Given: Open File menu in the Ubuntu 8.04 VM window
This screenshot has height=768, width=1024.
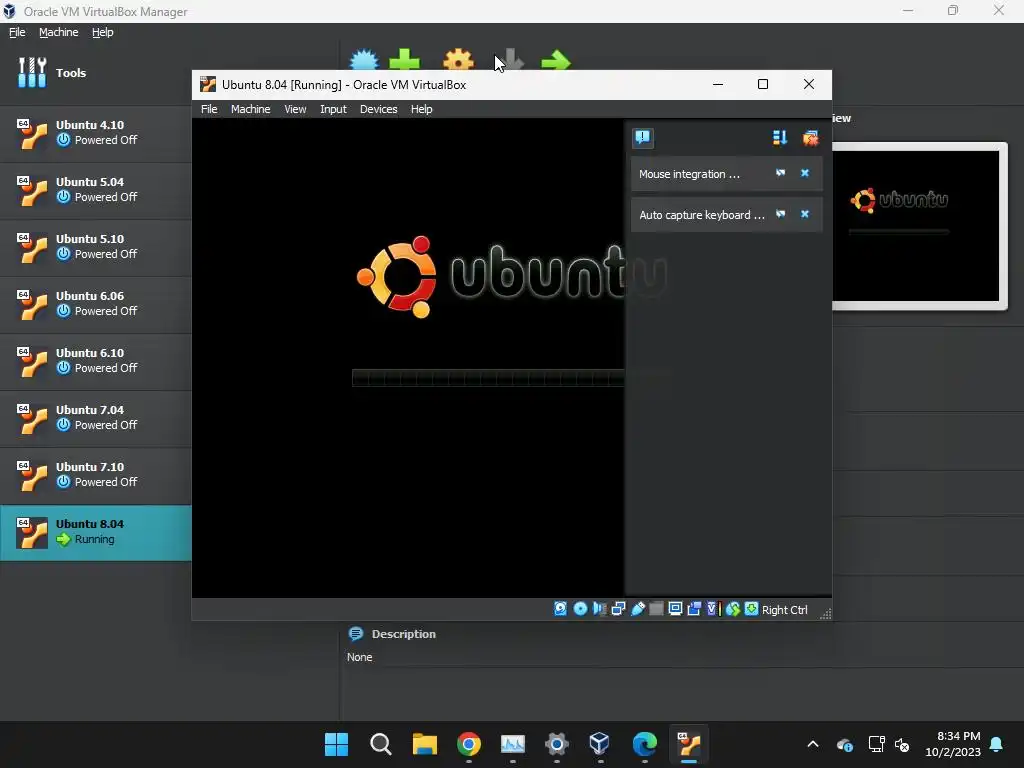Looking at the screenshot, I should (209, 109).
